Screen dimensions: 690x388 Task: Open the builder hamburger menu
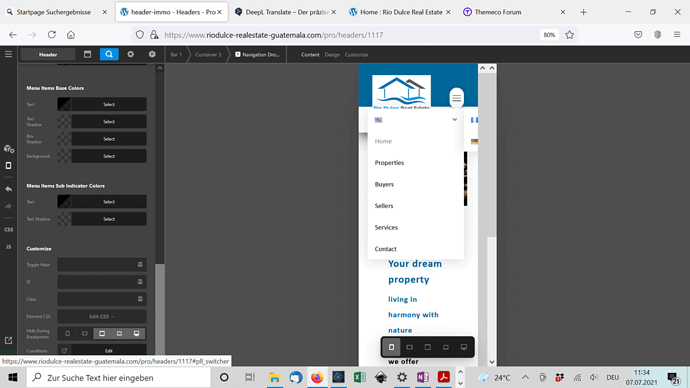click(x=8, y=54)
